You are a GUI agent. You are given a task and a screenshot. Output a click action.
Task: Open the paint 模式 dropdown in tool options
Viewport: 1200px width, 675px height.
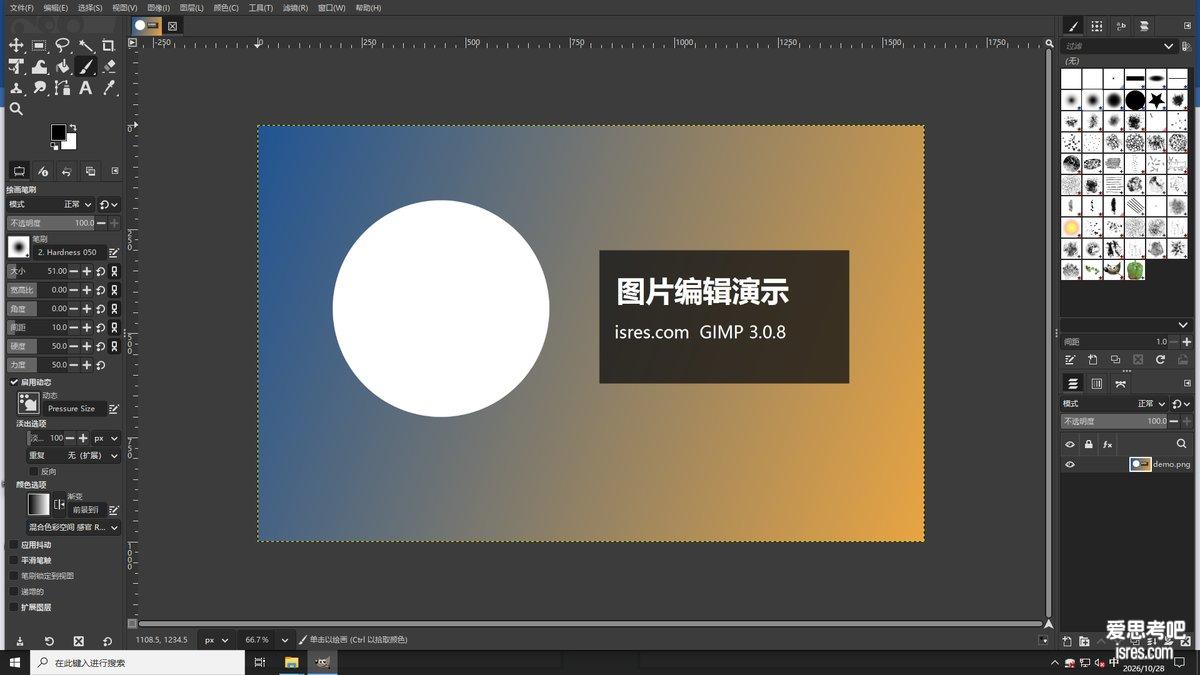[x=51, y=204]
